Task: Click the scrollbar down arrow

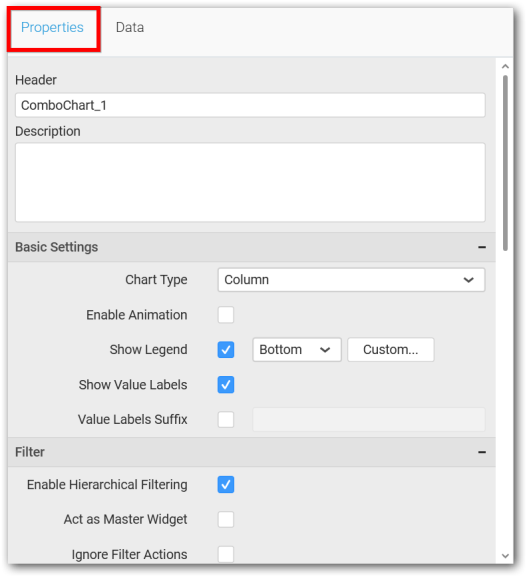Action: click(505, 556)
